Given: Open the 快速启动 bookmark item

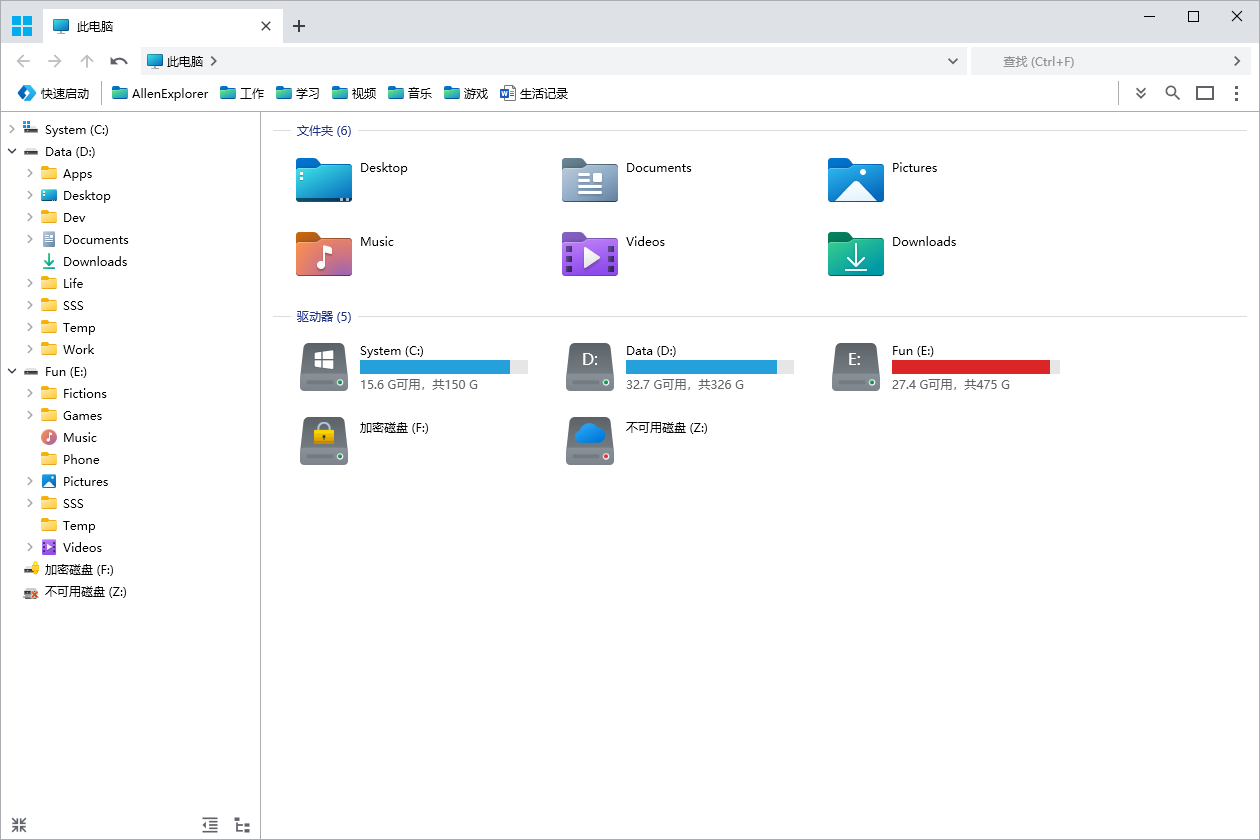Looking at the screenshot, I should click(54, 93).
